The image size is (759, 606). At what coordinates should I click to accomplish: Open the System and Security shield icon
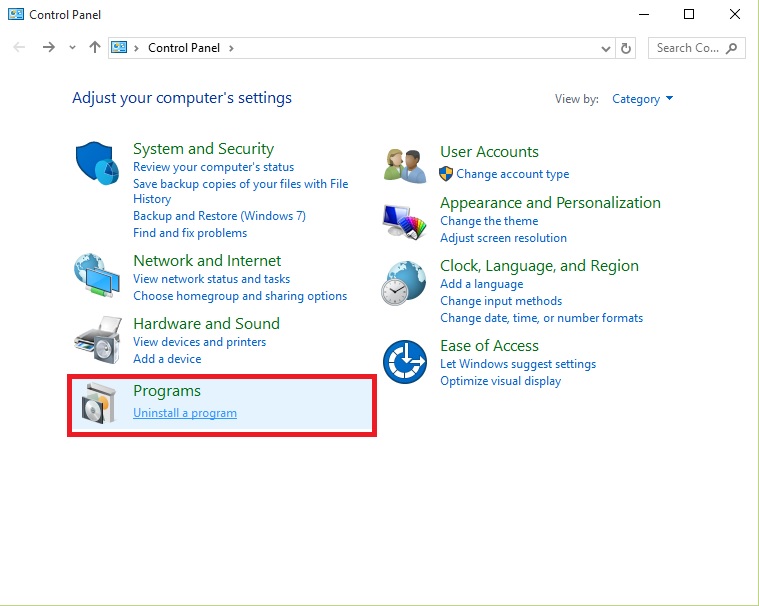(x=97, y=163)
